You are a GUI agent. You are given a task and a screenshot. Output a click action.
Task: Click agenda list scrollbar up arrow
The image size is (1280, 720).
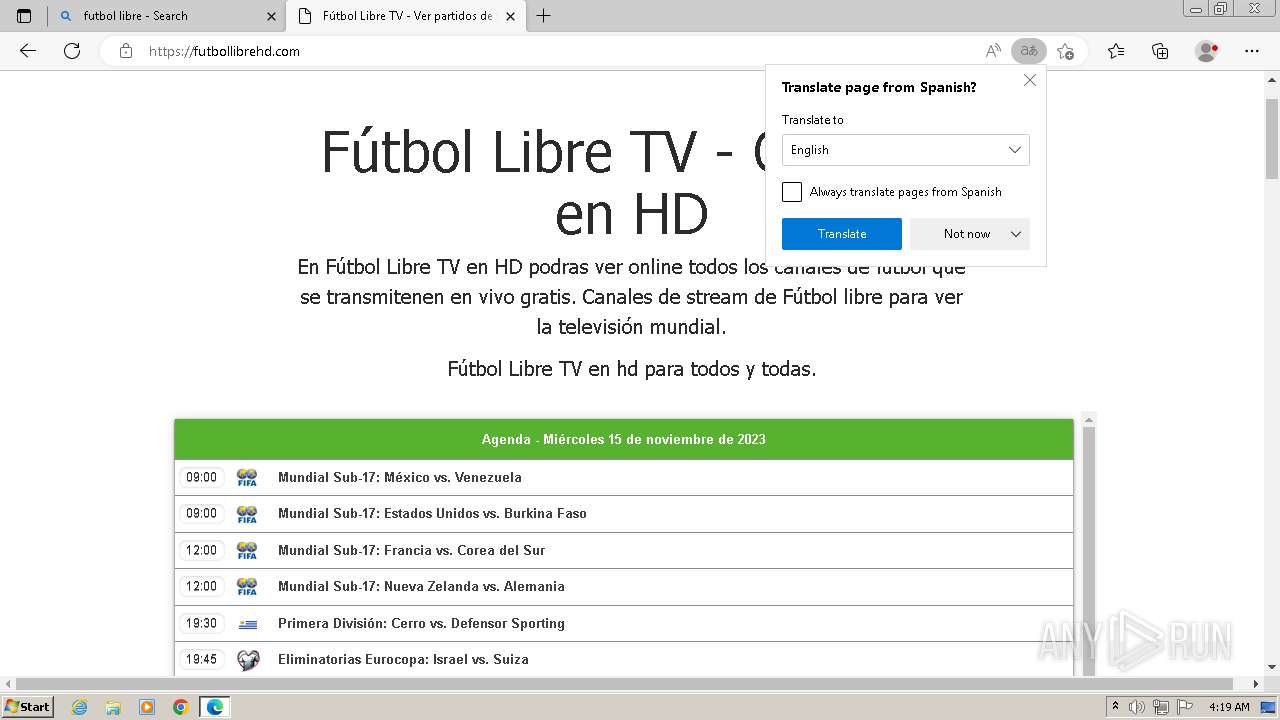(1089, 420)
